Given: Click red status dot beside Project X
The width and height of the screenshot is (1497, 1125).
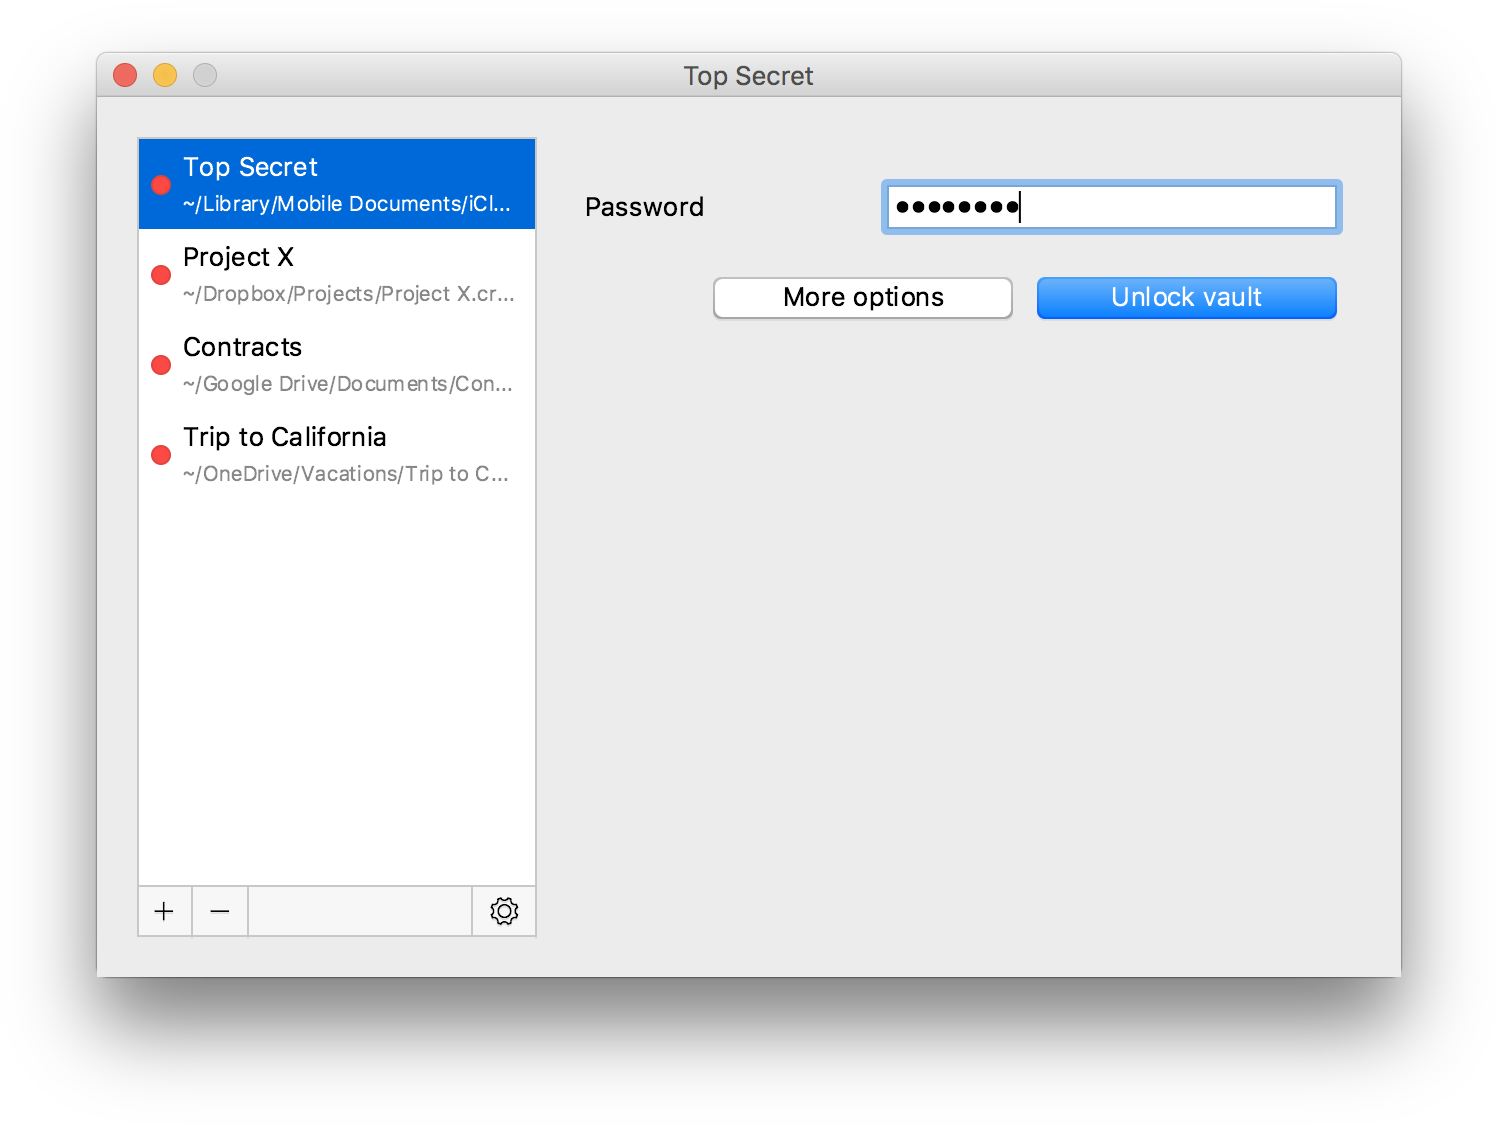Looking at the screenshot, I should pyautogui.click(x=161, y=275).
